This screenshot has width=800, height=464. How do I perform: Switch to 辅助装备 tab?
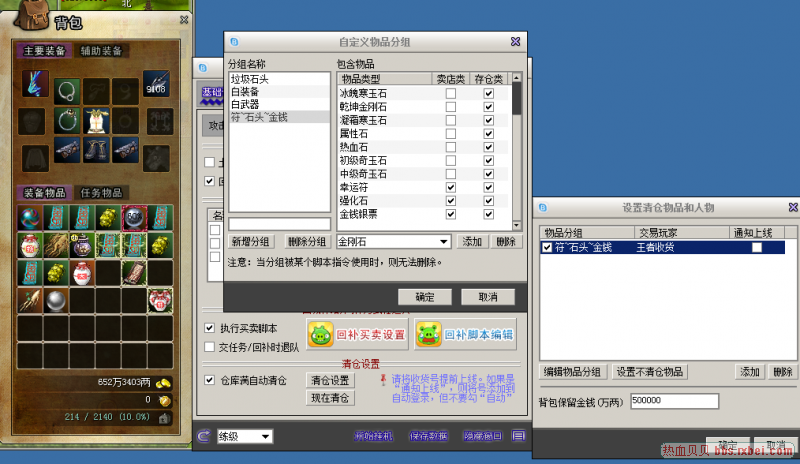102,51
